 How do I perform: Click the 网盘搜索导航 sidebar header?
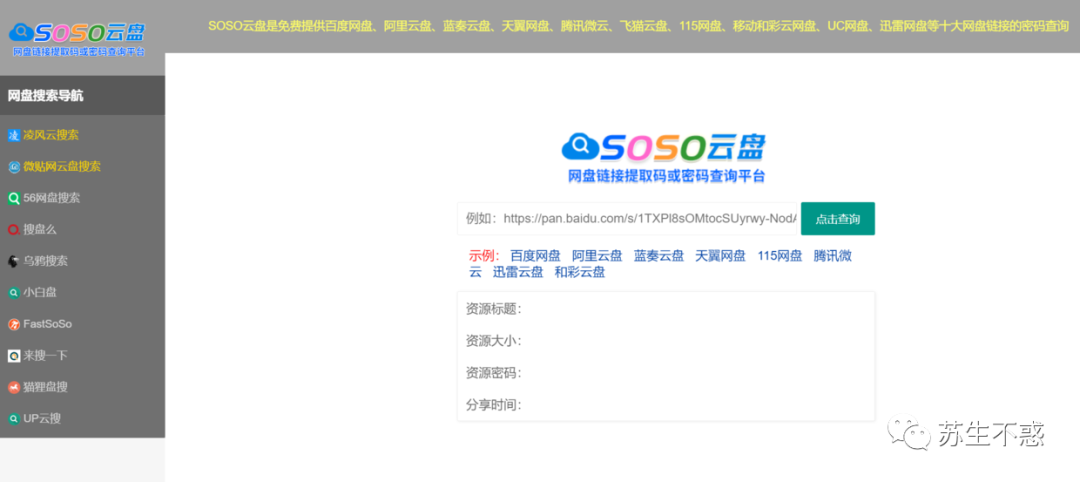[x=83, y=96]
